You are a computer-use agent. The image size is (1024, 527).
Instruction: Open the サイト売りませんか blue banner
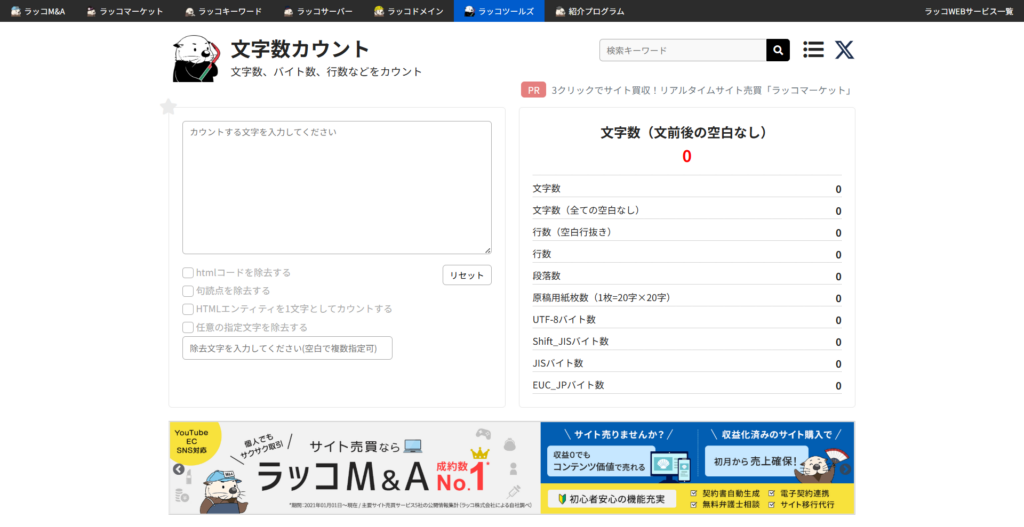[x=697, y=468]
